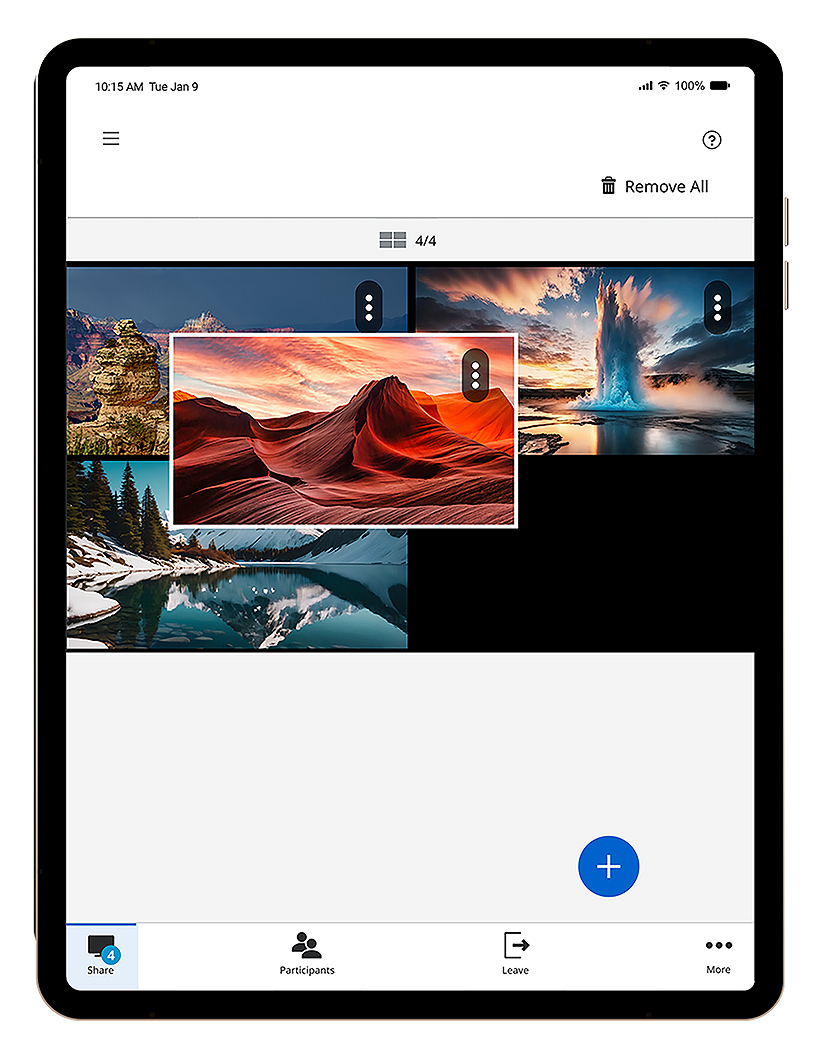Open options menu on the canyon screen share
Screen dimensions: 820x1047
368,307
